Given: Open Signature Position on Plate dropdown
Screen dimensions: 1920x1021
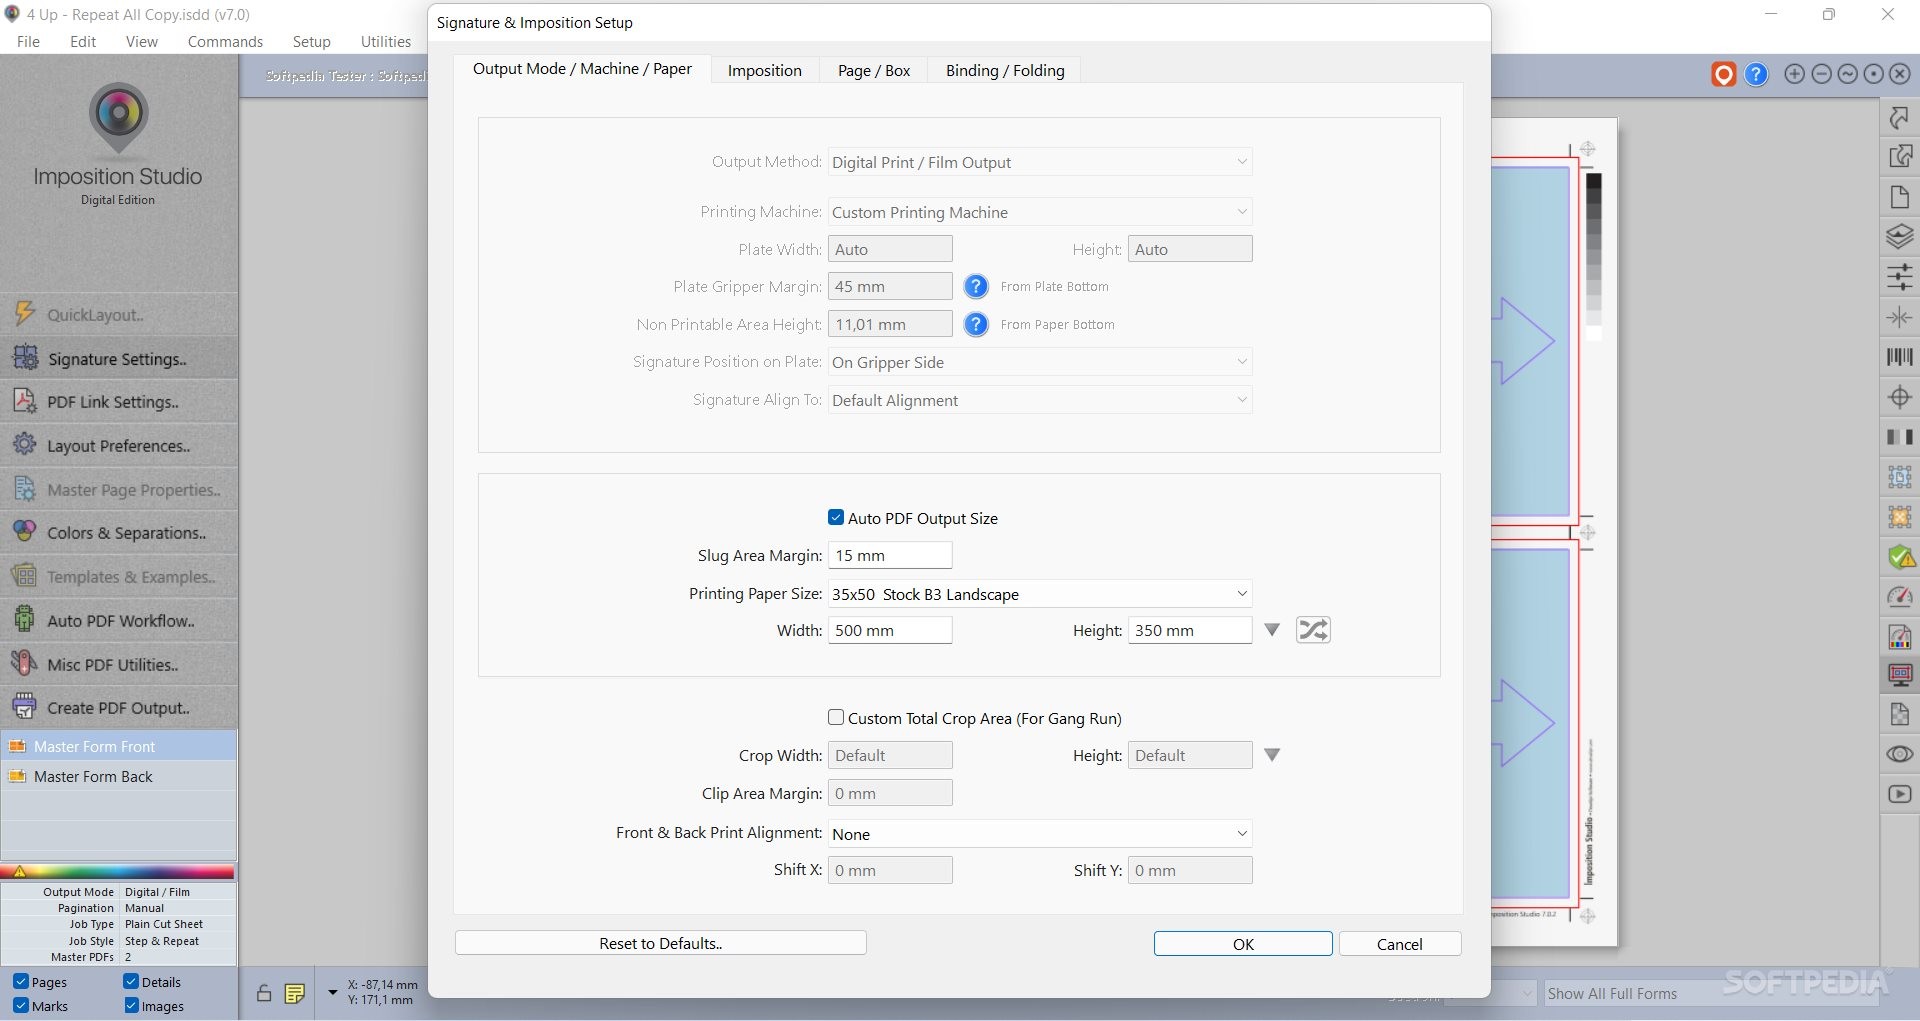Looking at the screenshot, I should coord(1040,362).
